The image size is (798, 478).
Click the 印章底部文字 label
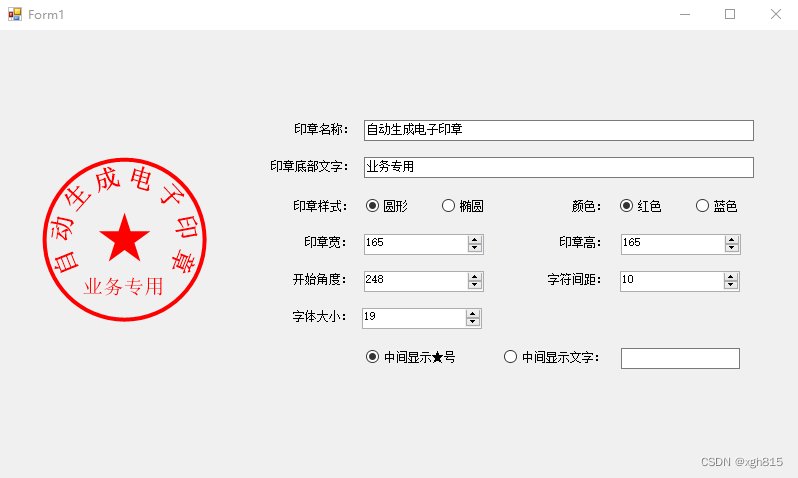pyautogui.click(x=309, y=166)
